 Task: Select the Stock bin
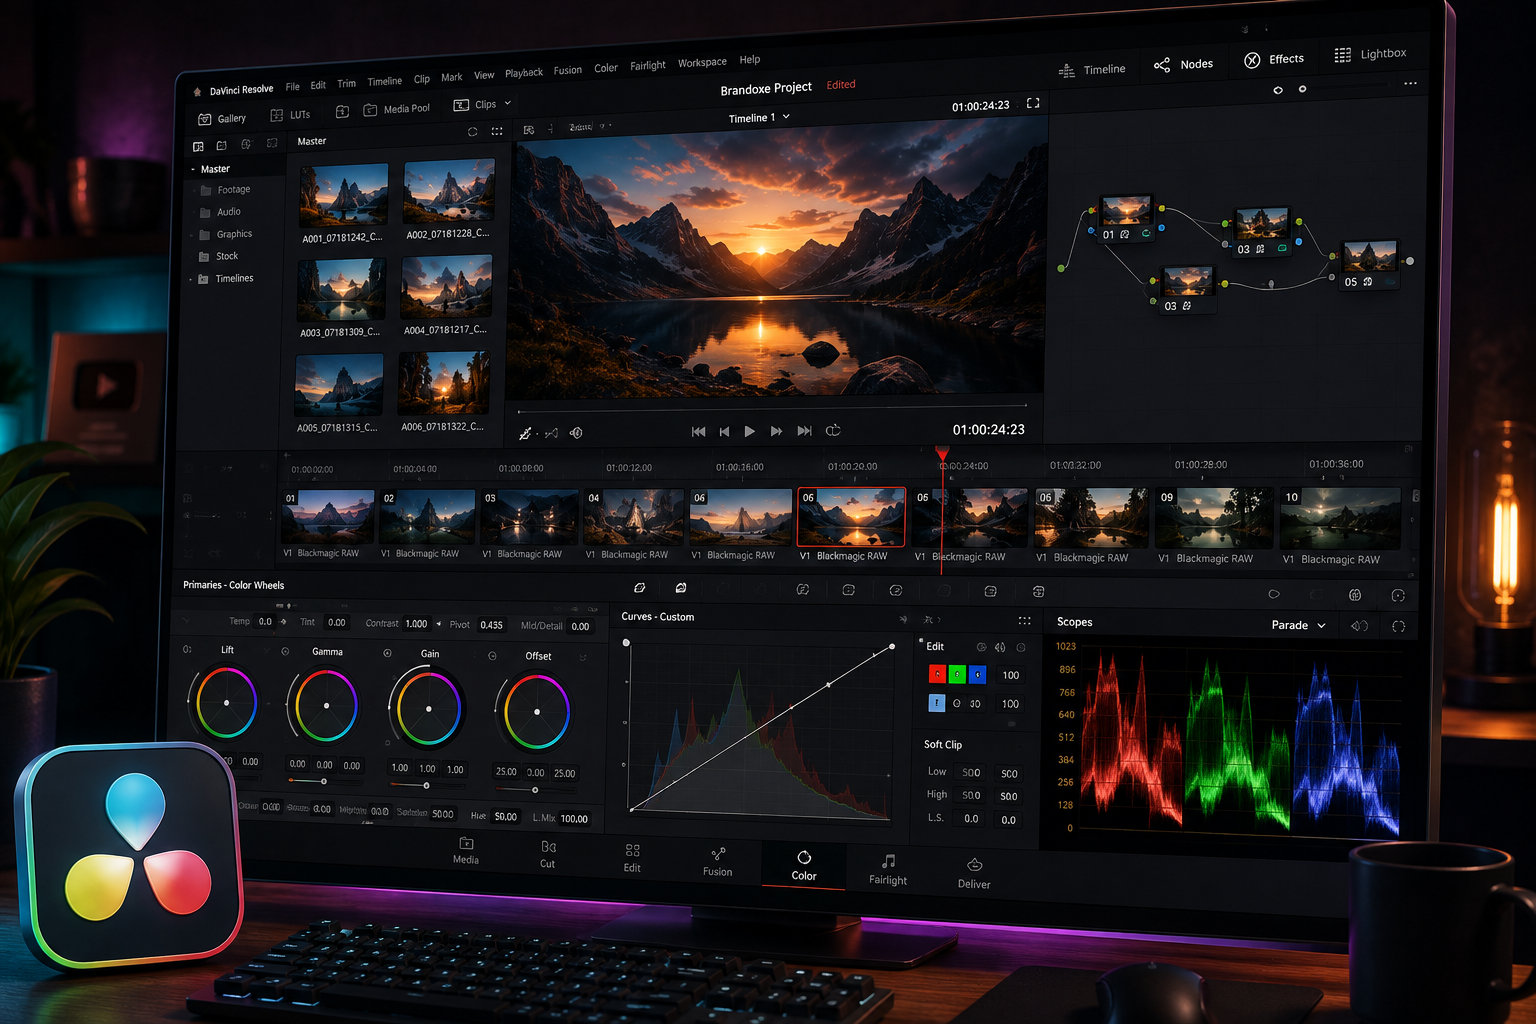[x=218, y=256]
